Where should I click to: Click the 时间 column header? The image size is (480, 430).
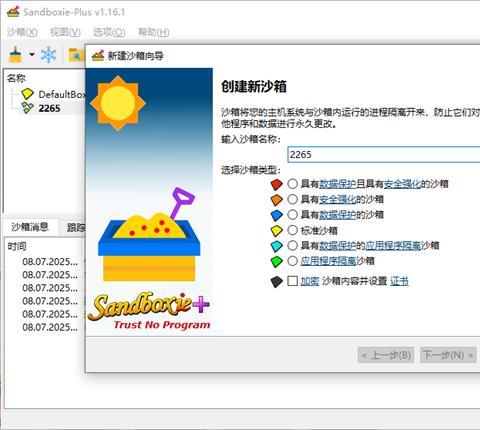[x=17, y=246]
